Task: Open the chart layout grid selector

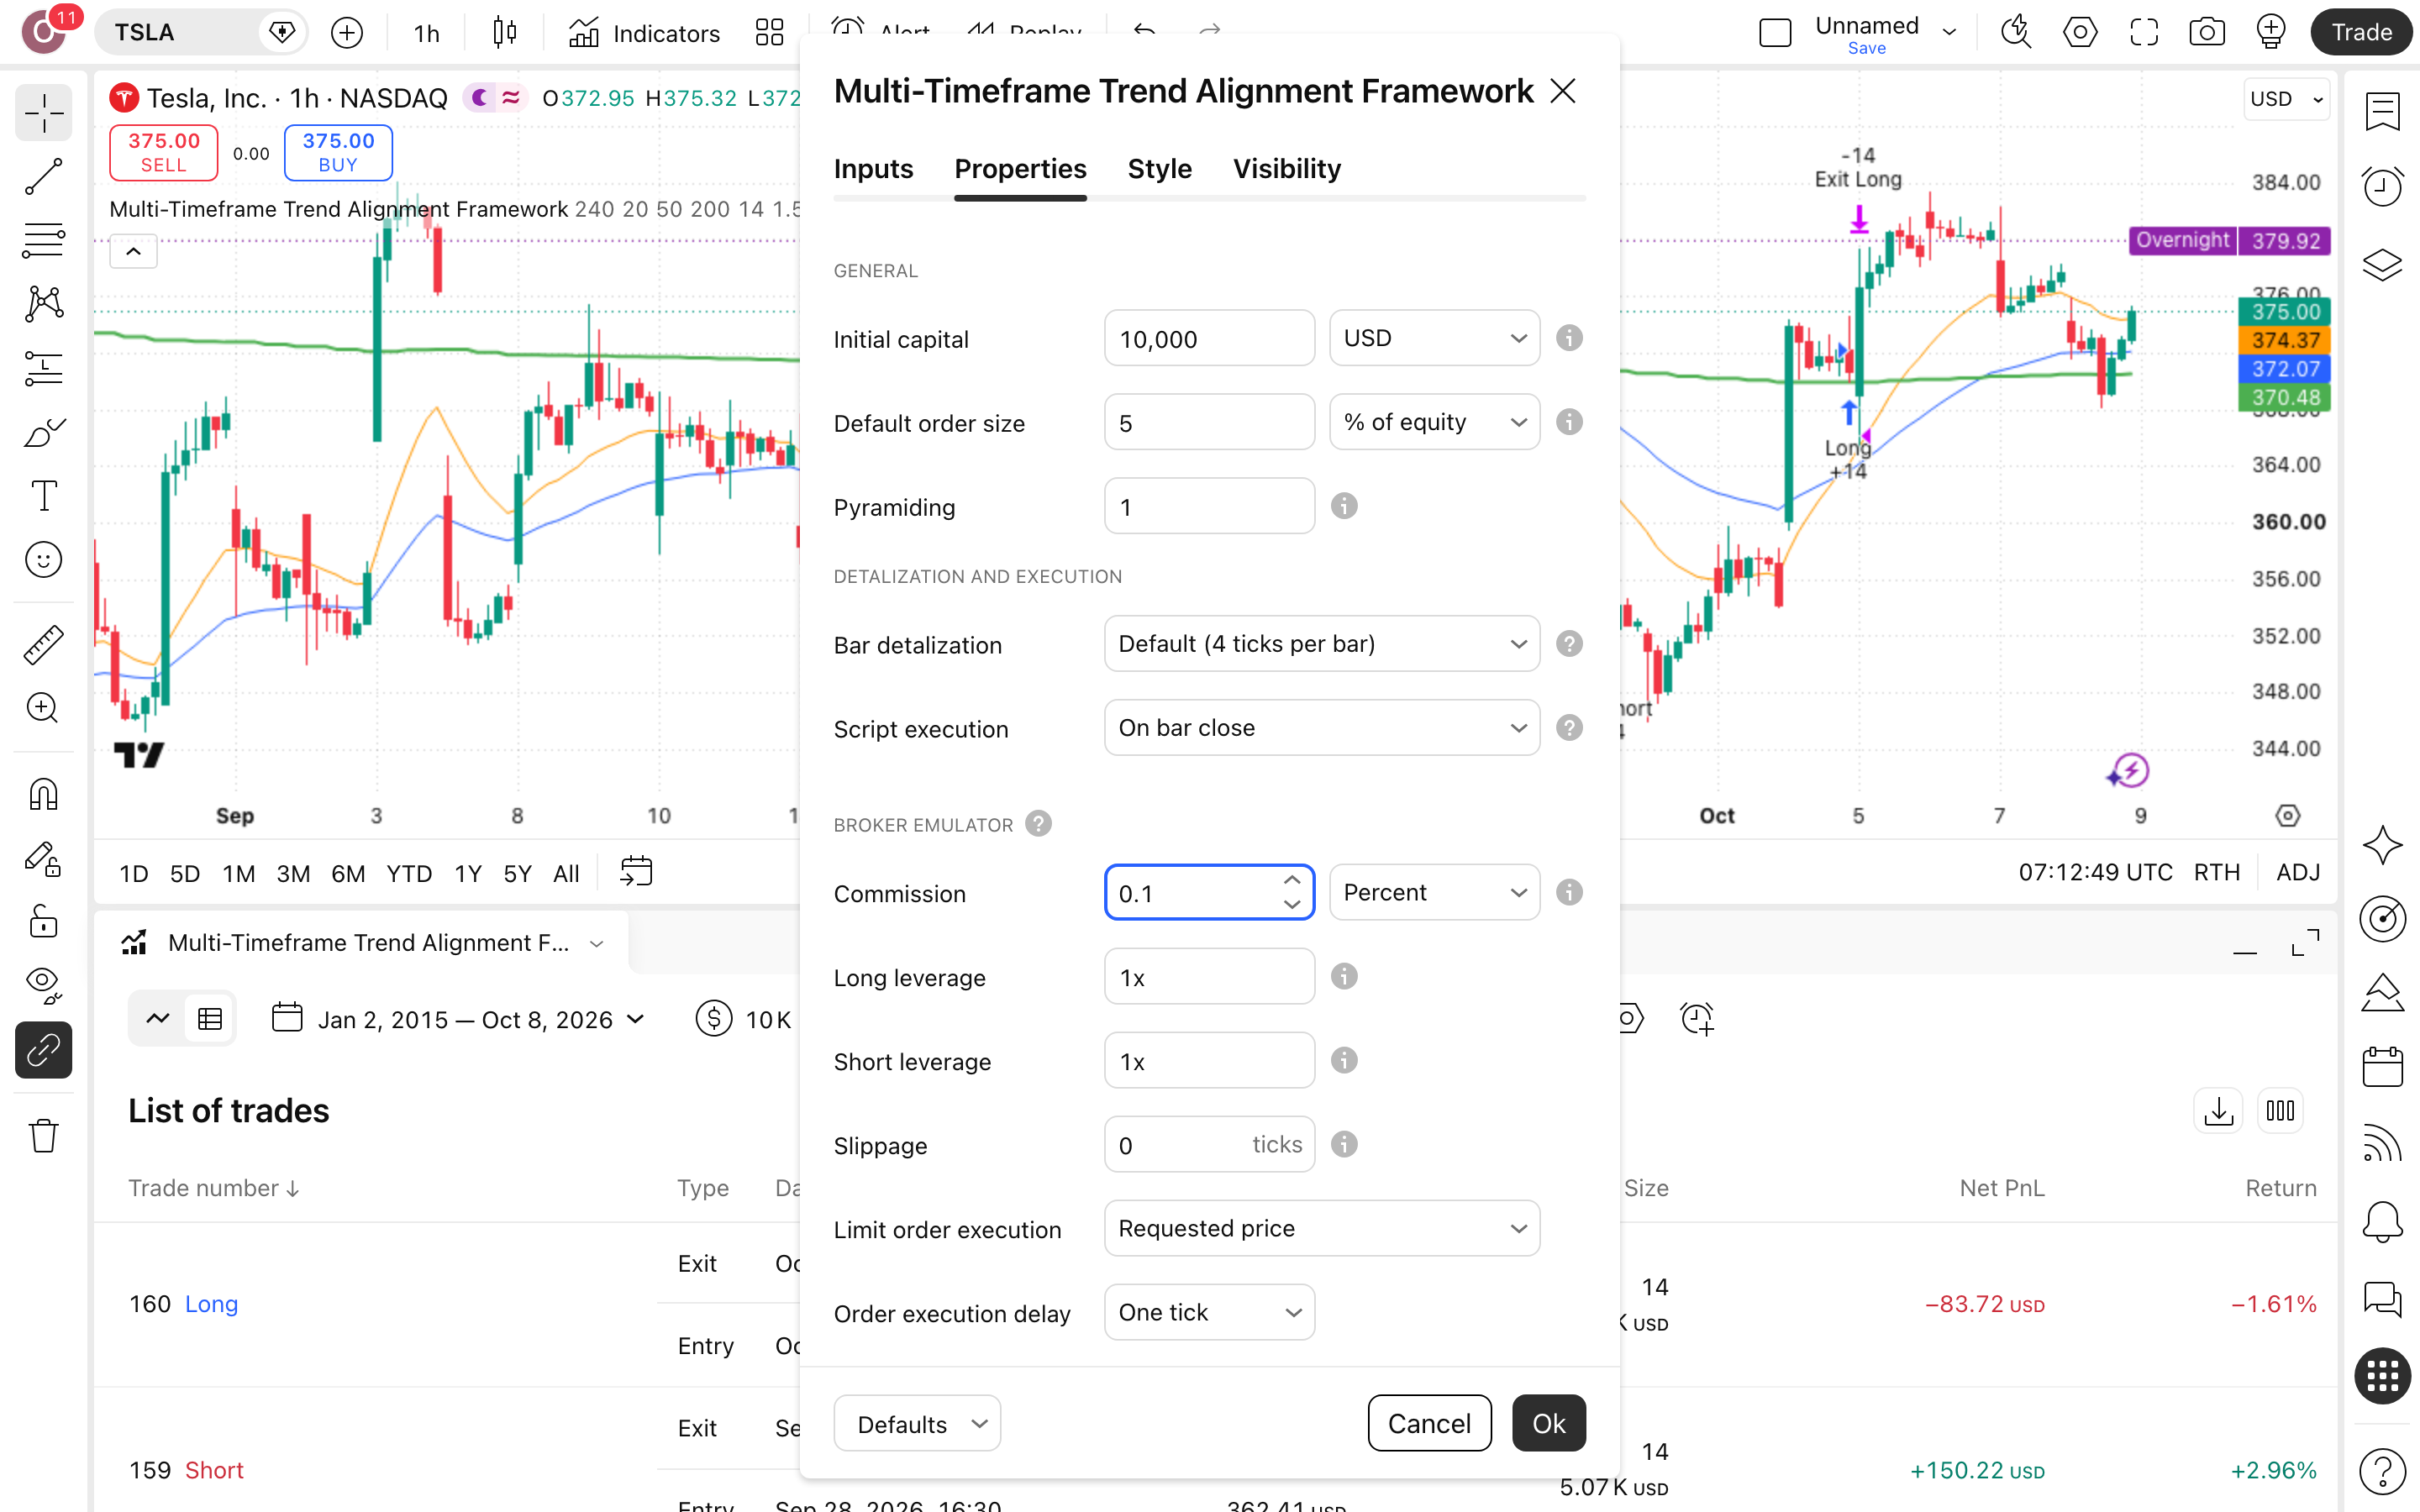Action: (x=769, y=32)
